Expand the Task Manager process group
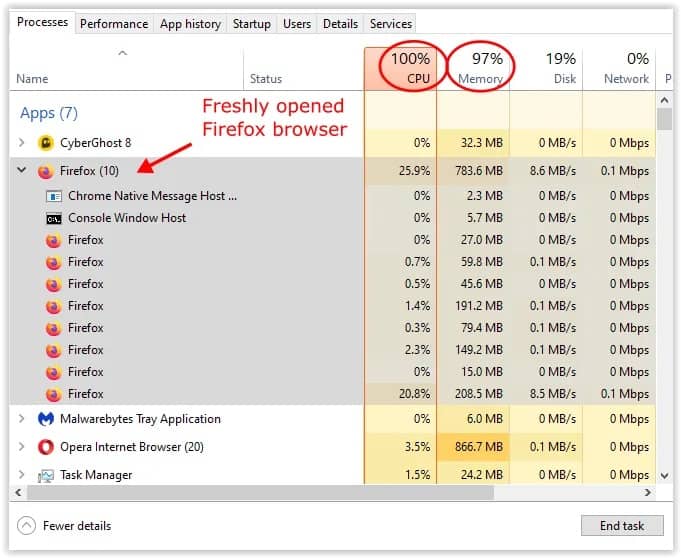Image resolution: width=681 pixels, height=558 pixels. point(21,475)
